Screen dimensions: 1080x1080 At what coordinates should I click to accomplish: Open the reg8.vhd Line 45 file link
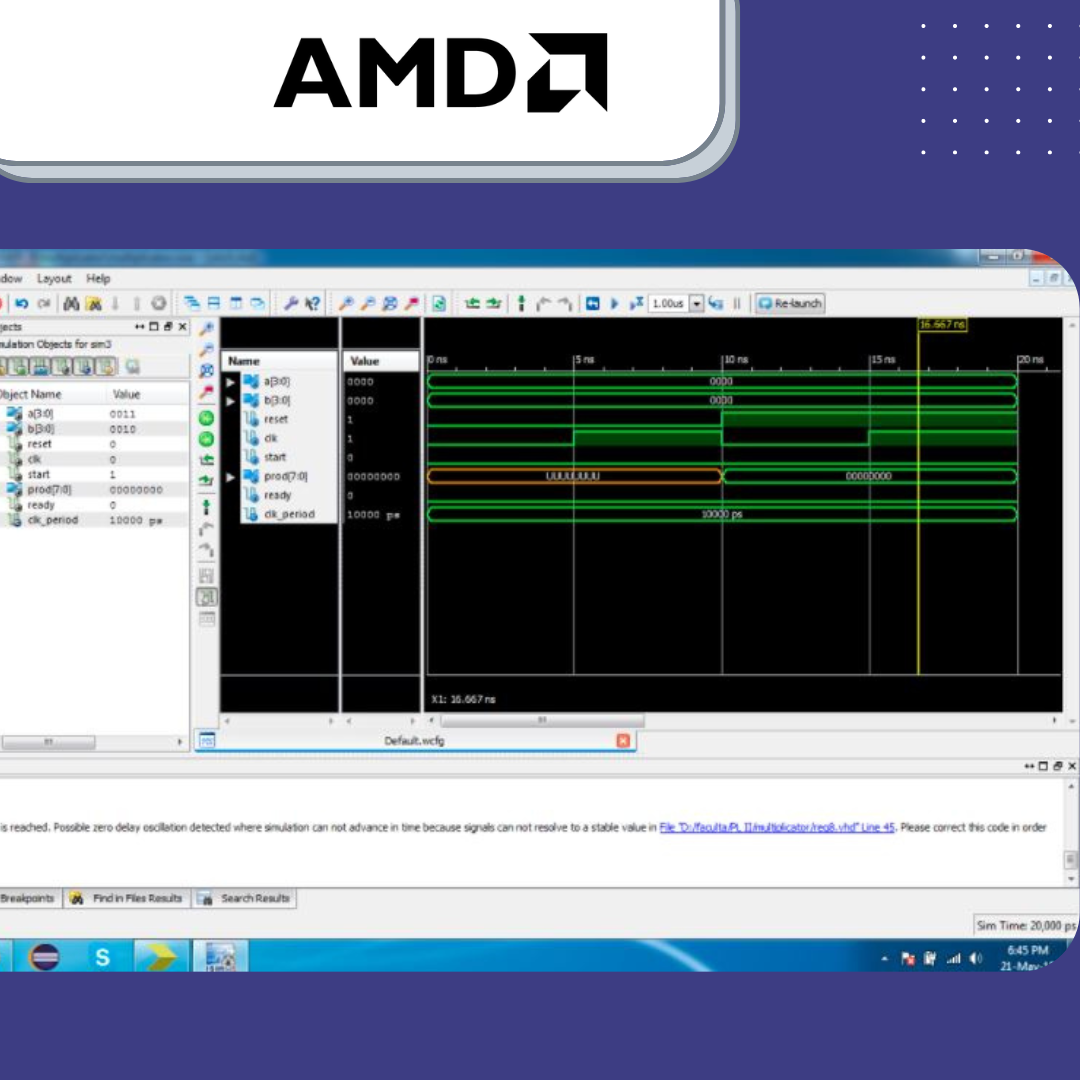[x=776, y=828]
